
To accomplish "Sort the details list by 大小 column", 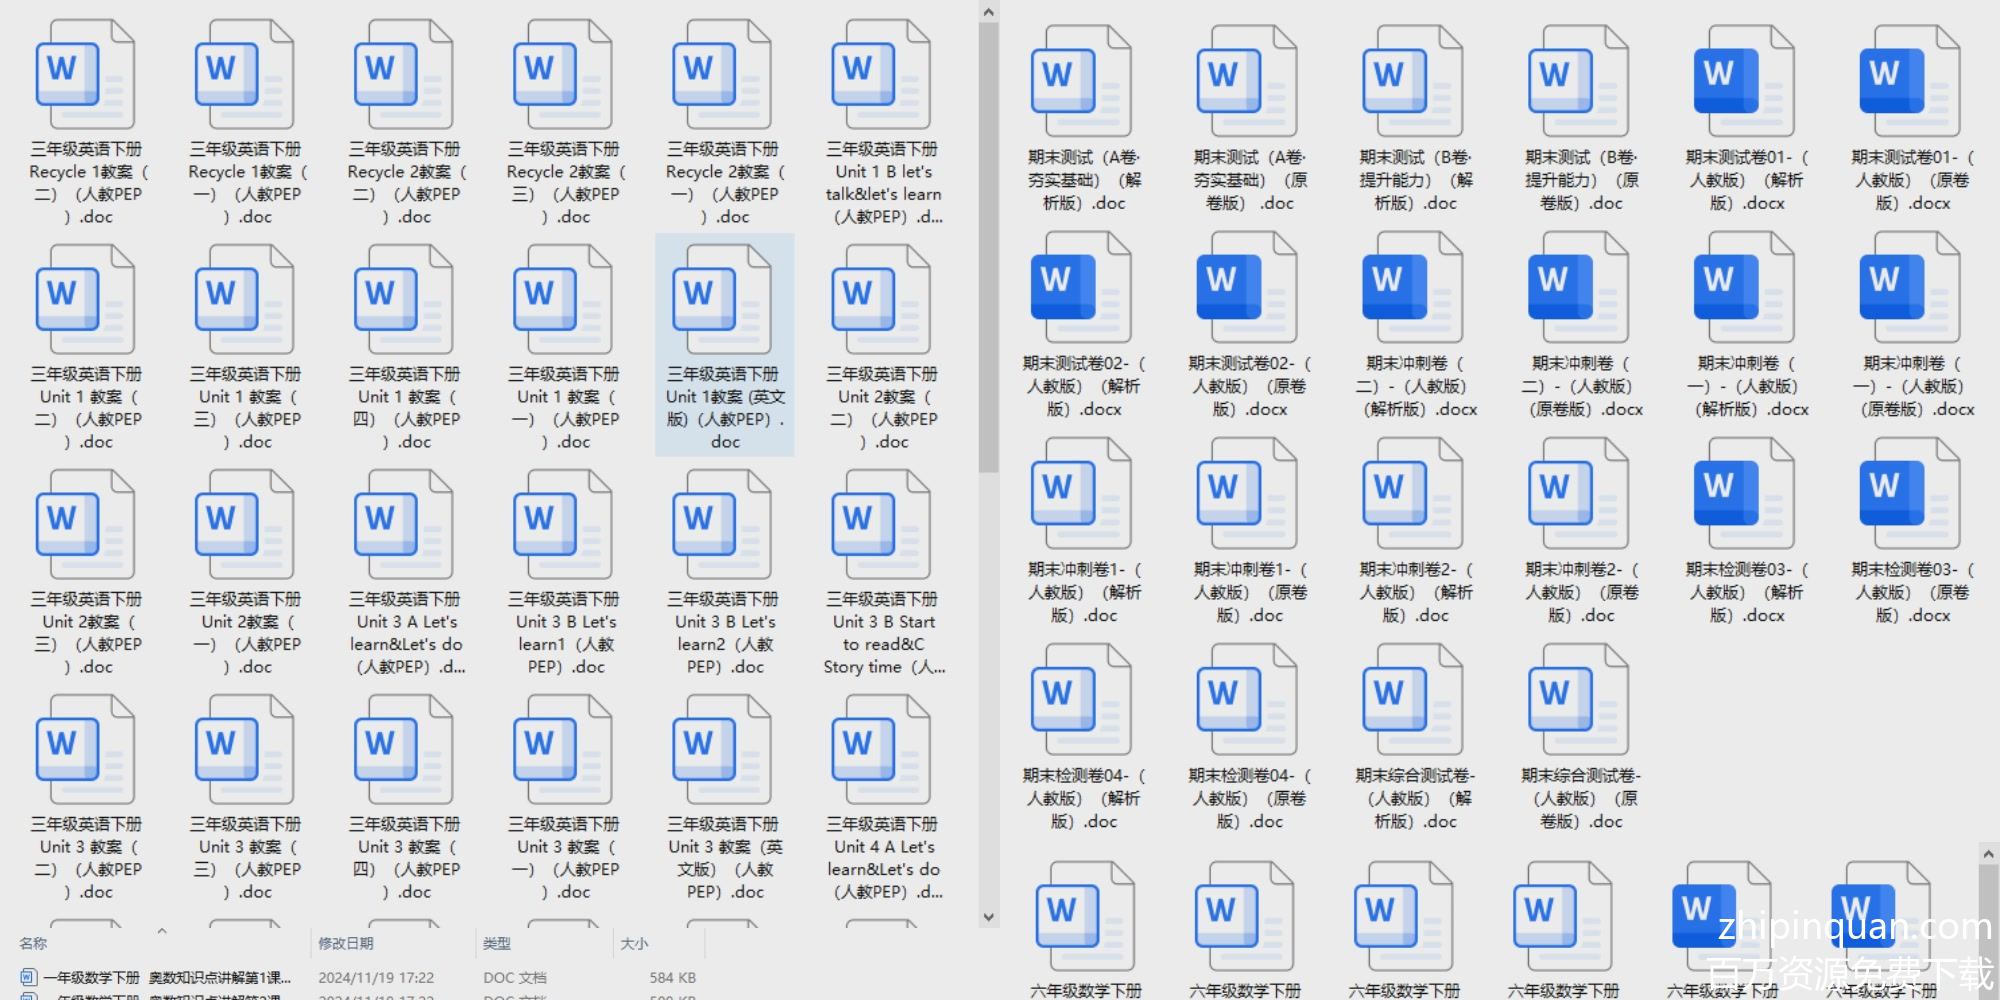I will tap(634, 943).
